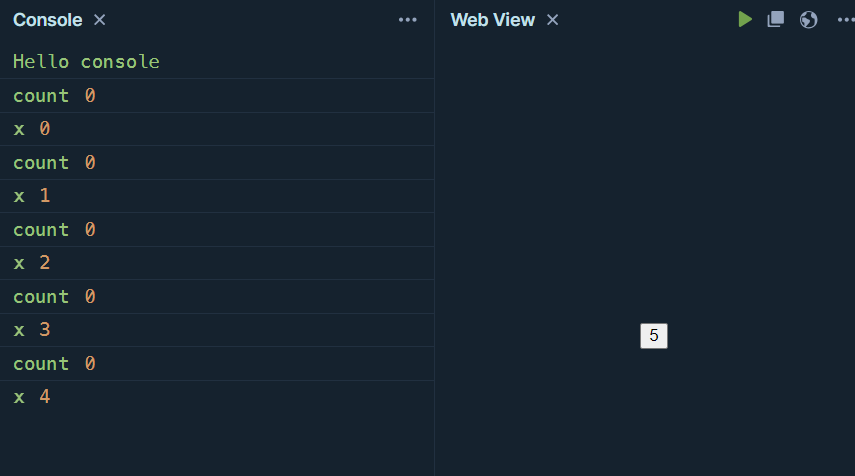Select the "x 1" console output line
The width and height of the screenshot is (855, 476).
click(31, 196)
